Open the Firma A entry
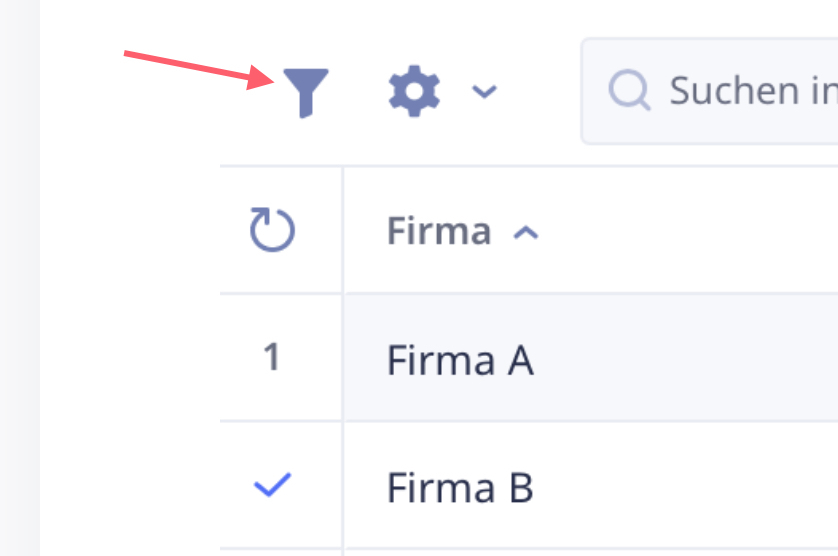 point(460,360)
